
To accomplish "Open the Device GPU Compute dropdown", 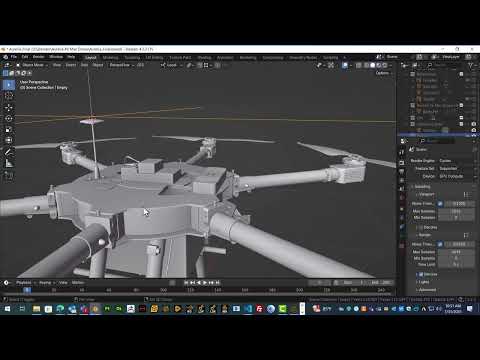I will point(455,176).
